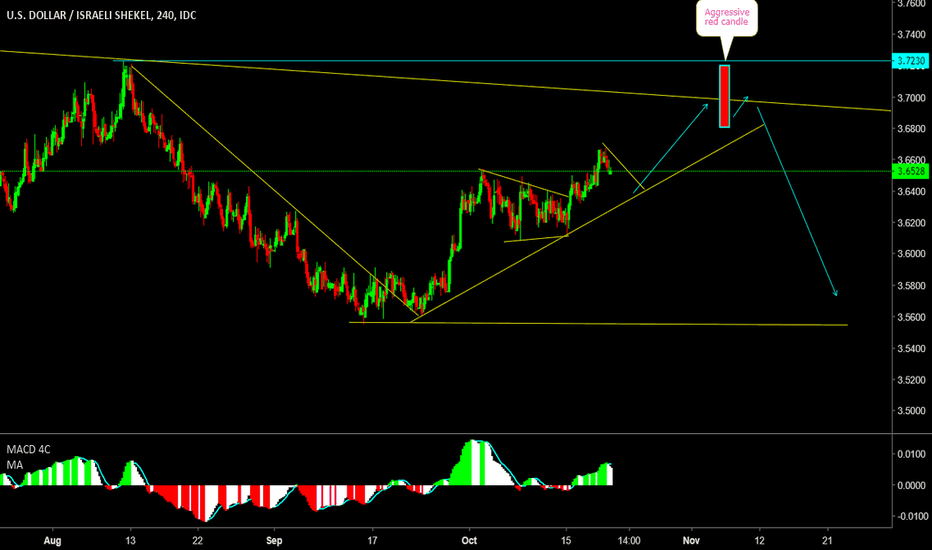The image size is (932, 550).
Task: Click 3.5400 on the price axis
Action: pos(911,348)
